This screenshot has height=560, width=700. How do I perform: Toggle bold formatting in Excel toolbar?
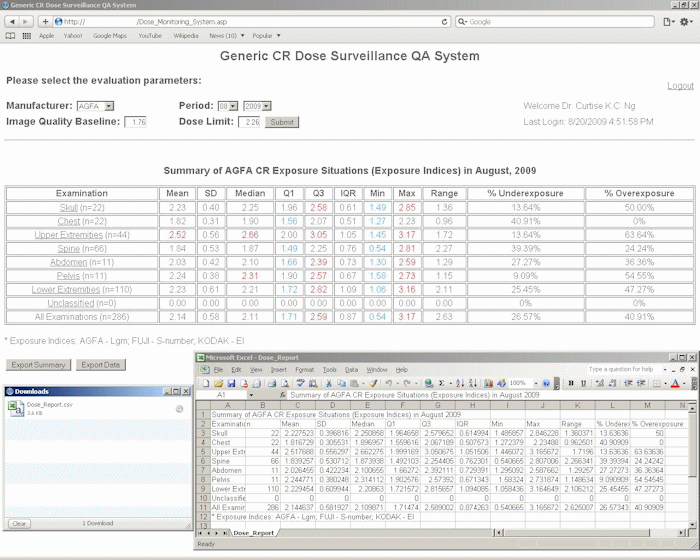click(x=570, y=382)
